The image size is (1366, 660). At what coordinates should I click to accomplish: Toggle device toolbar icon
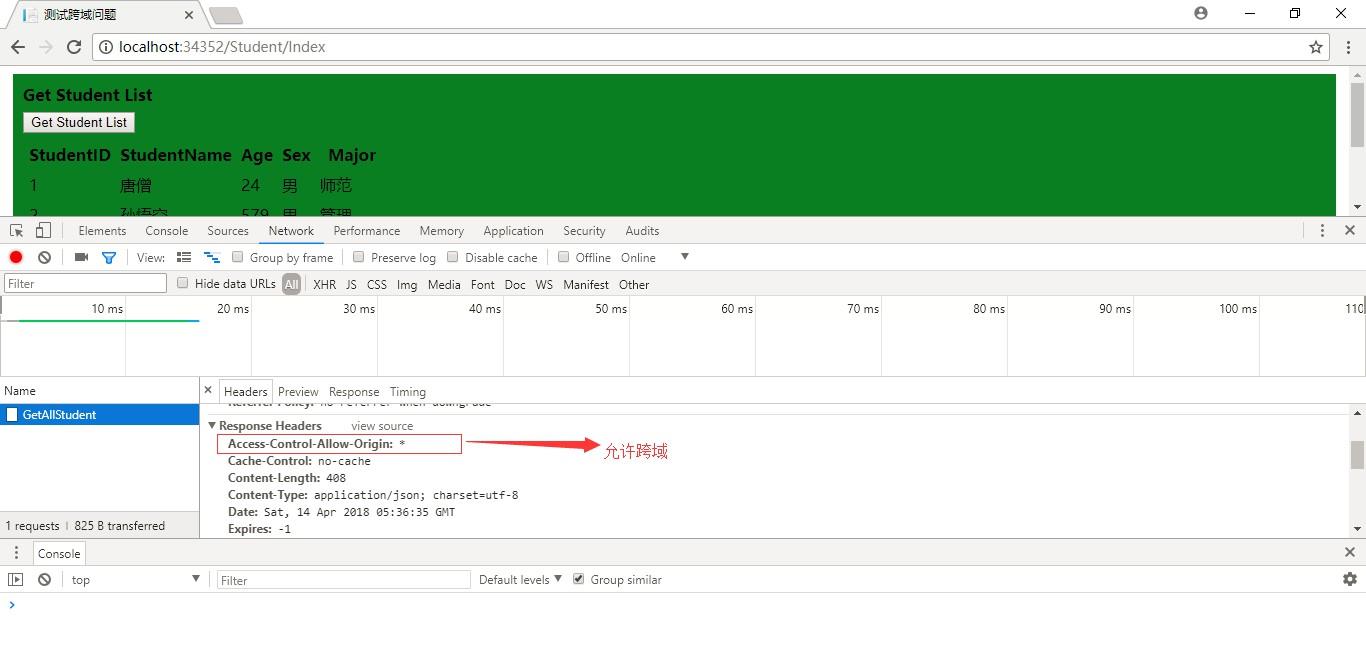(x=43, y=230)
